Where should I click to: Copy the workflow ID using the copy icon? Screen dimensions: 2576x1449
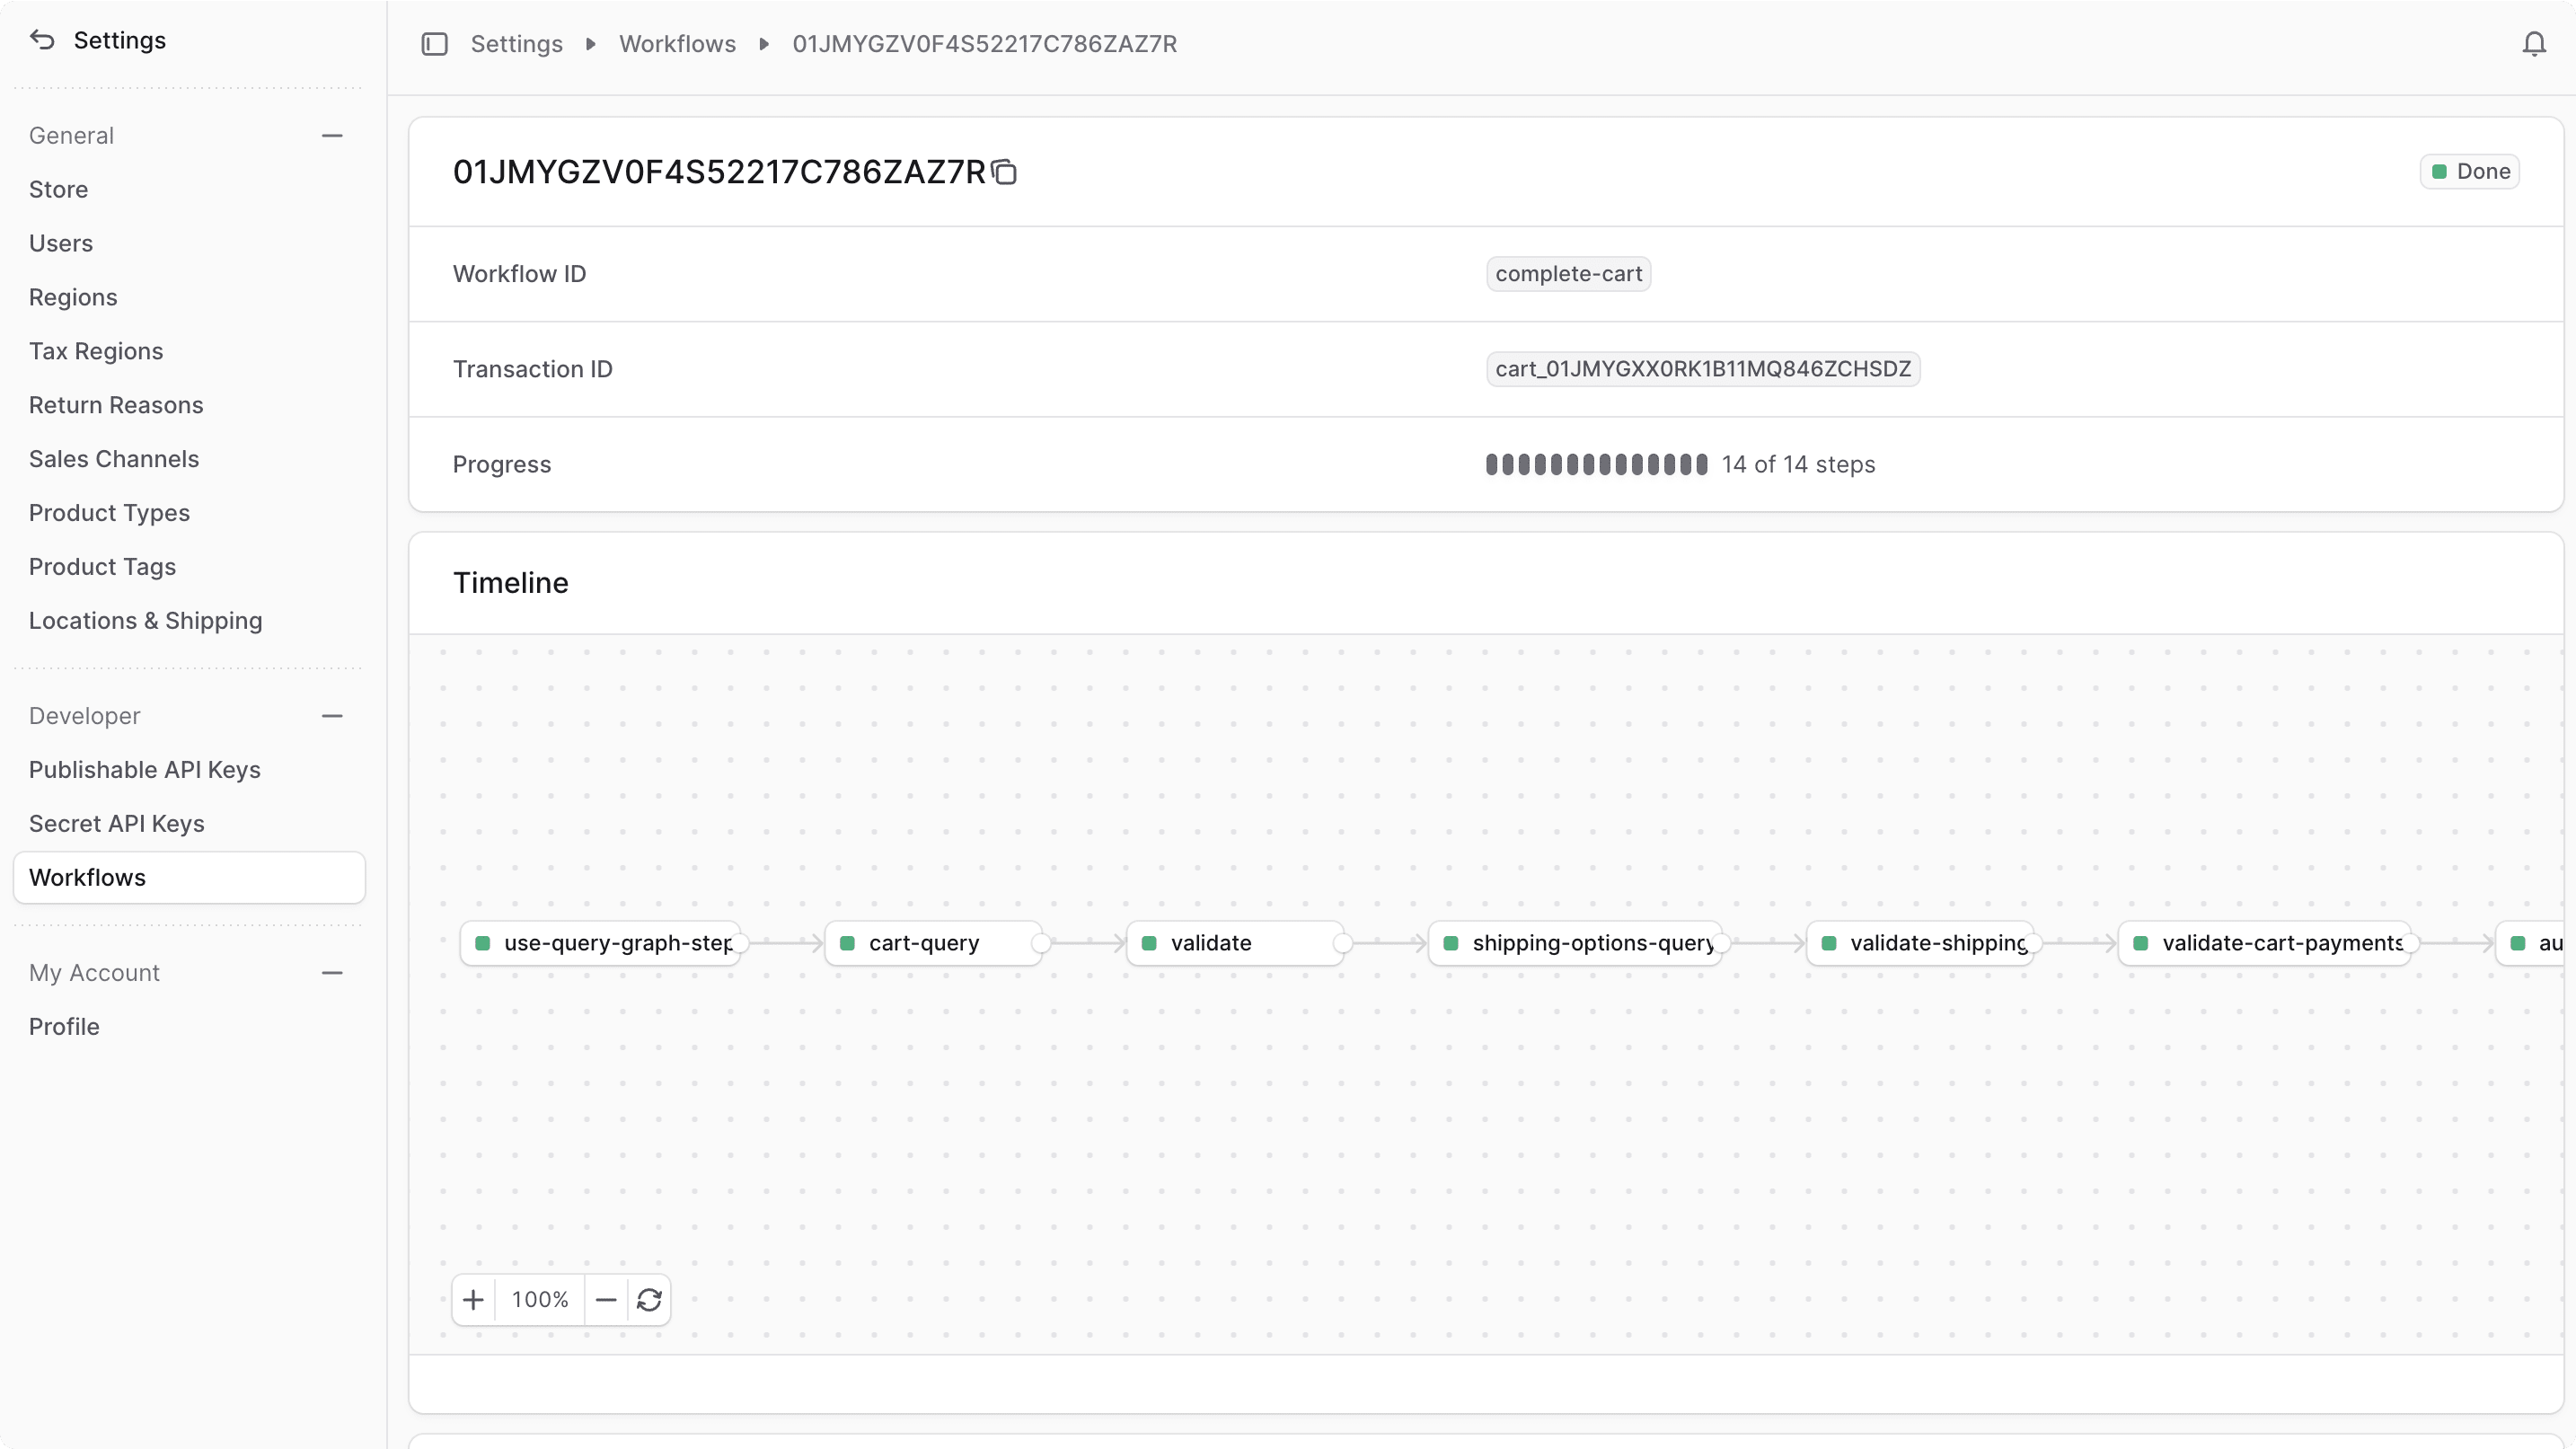[1004, 171]
